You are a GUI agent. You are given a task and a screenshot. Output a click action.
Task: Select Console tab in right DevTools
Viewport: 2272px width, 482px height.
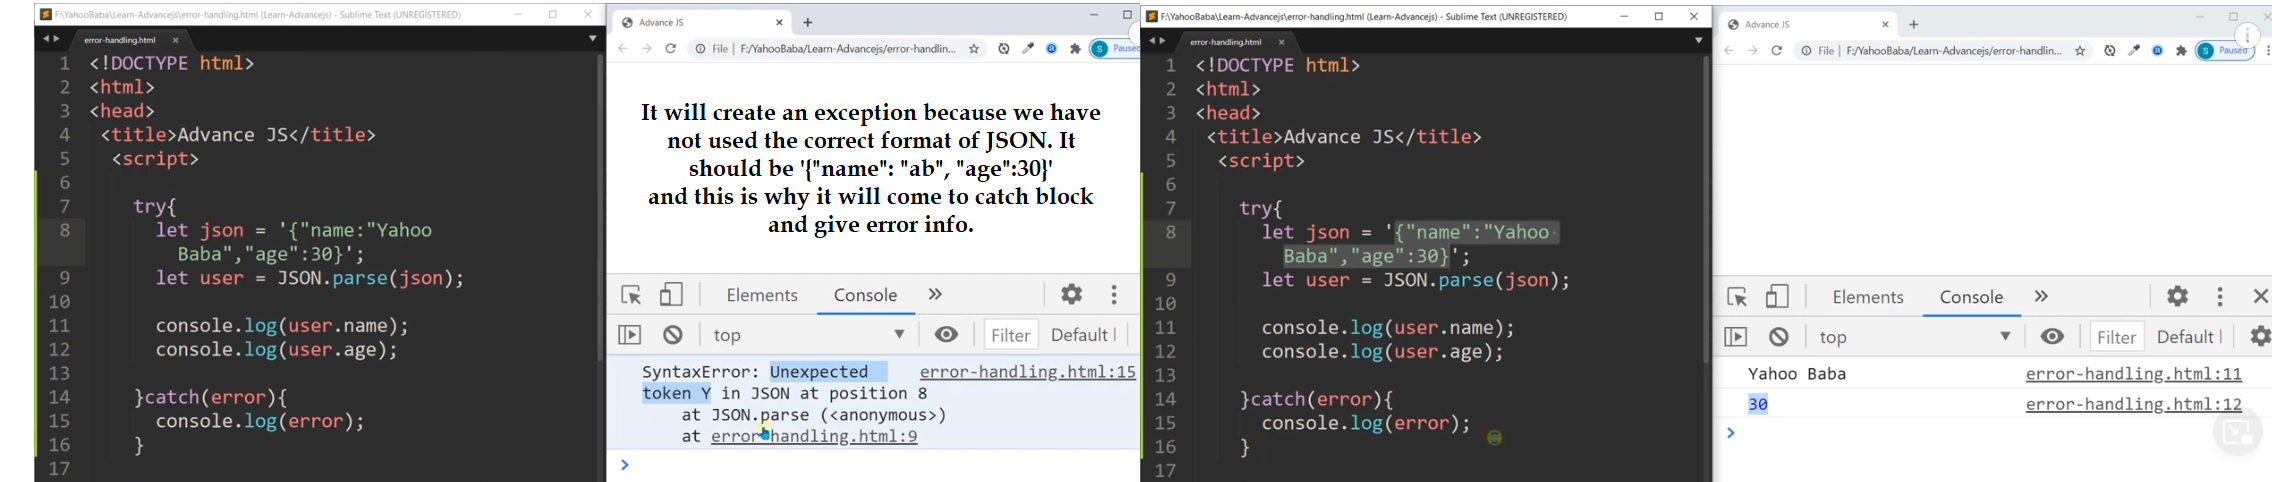click(x=1971, y=297)
